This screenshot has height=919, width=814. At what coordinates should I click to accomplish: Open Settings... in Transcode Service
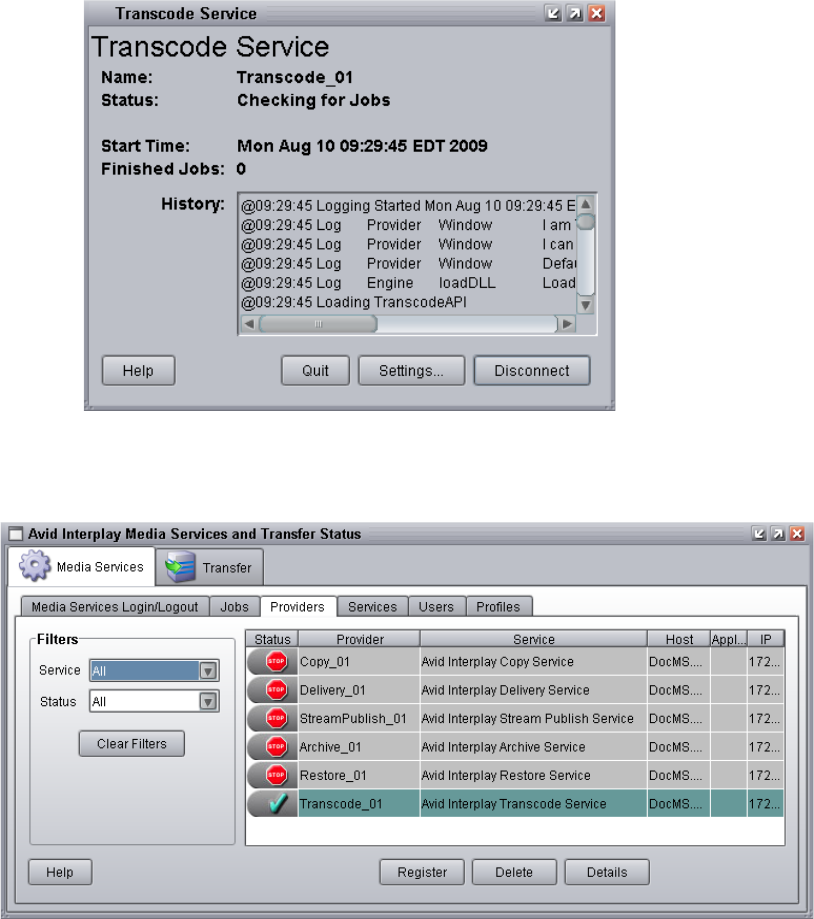(x=411, y=370)
